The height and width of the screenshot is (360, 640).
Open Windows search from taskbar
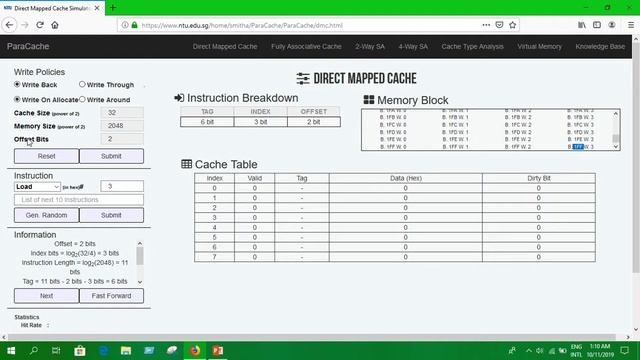pos(33,351)
